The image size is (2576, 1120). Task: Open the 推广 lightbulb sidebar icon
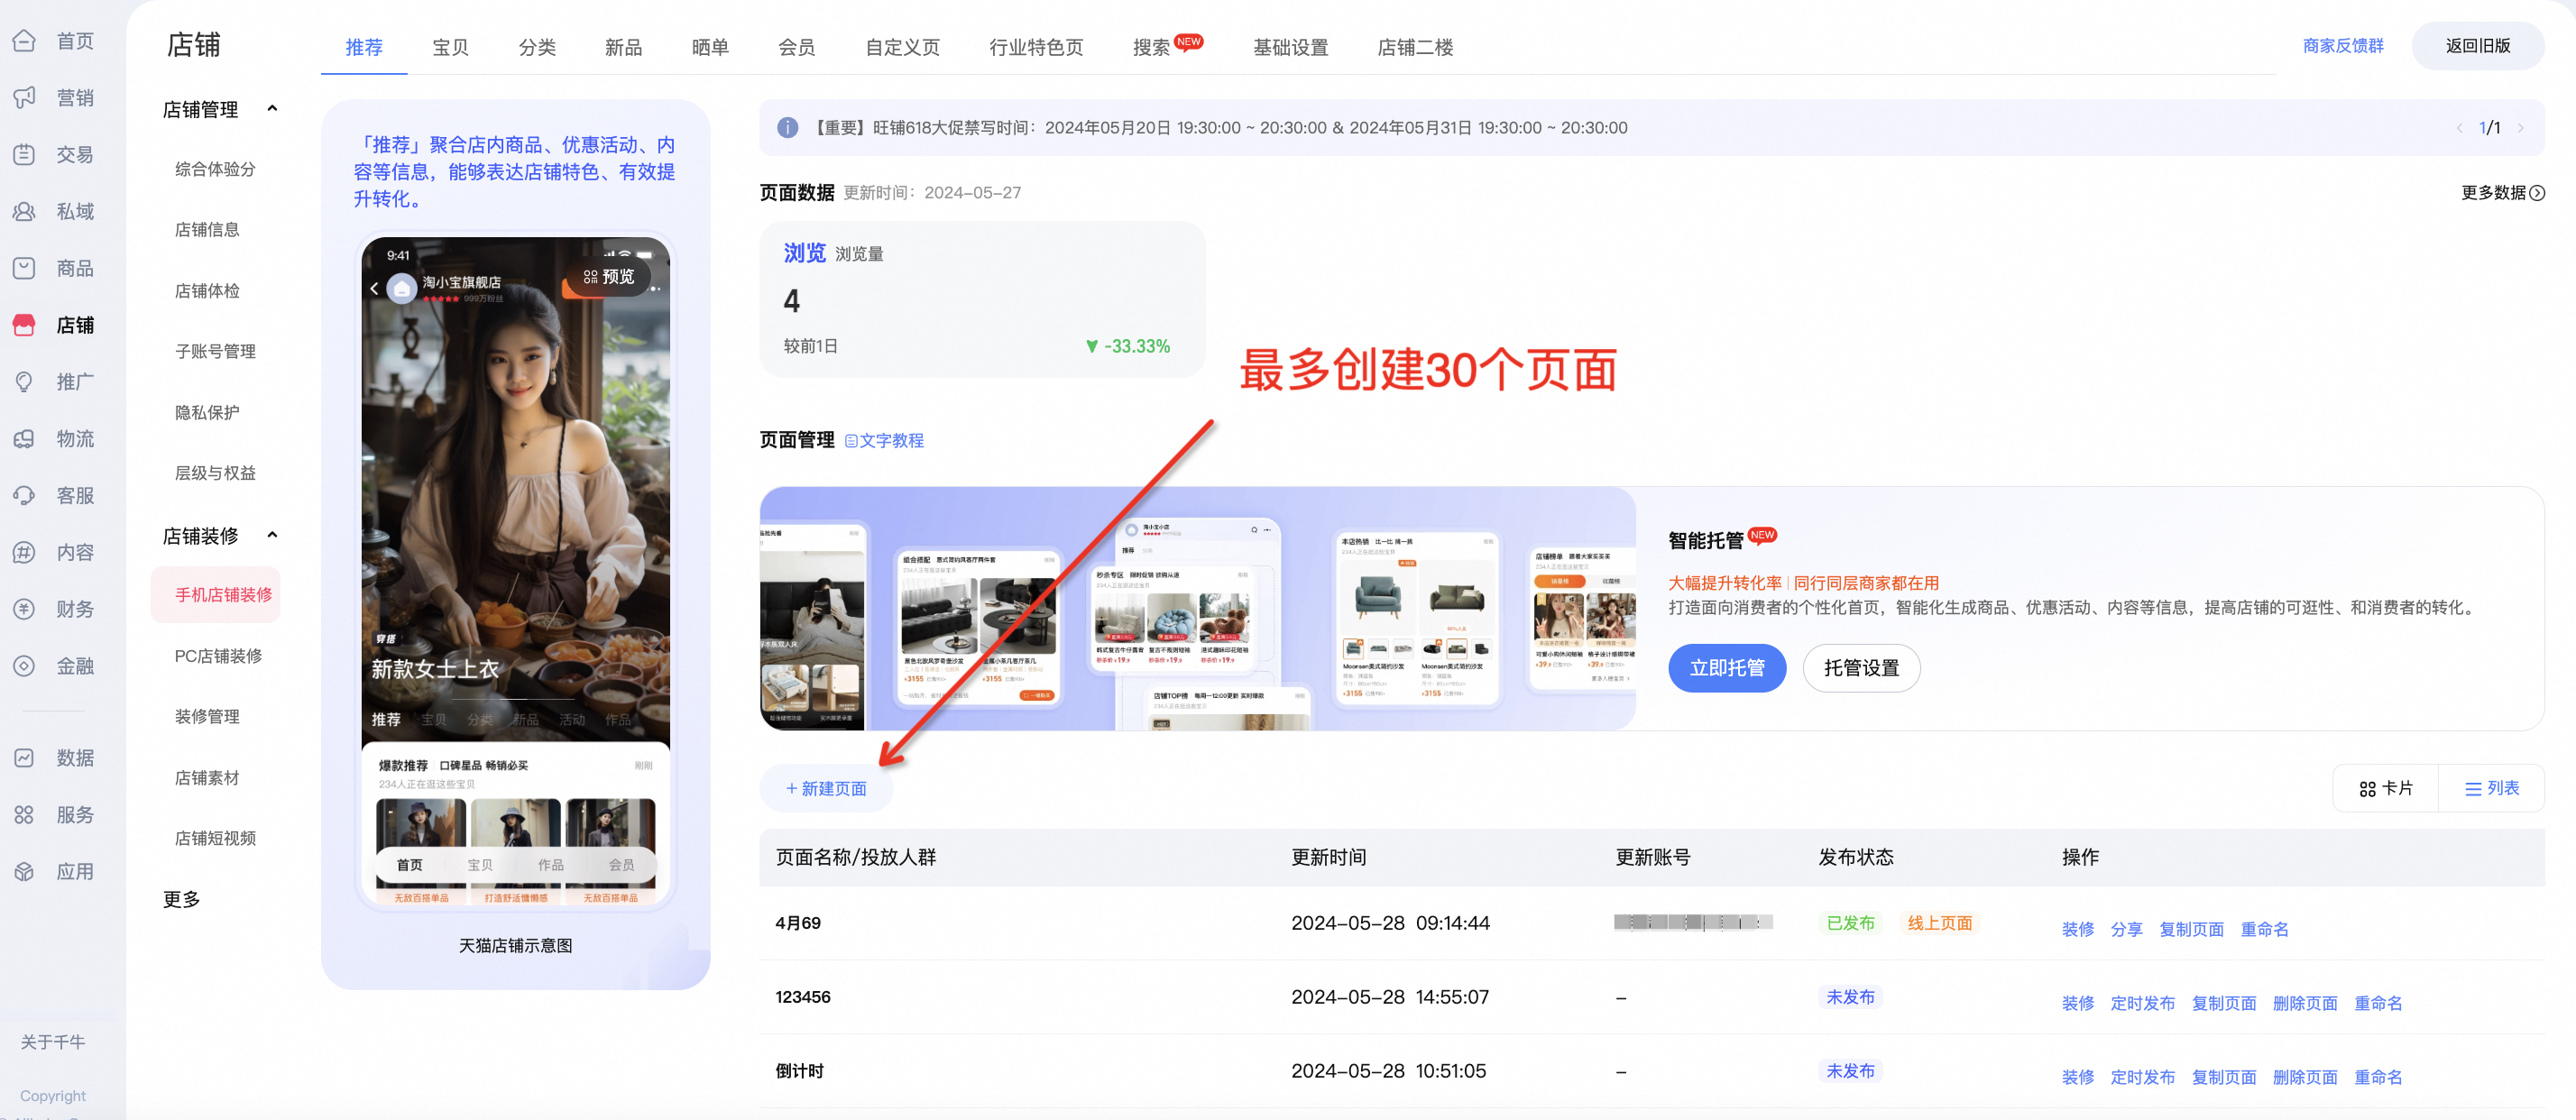click(x=24, y=382)
